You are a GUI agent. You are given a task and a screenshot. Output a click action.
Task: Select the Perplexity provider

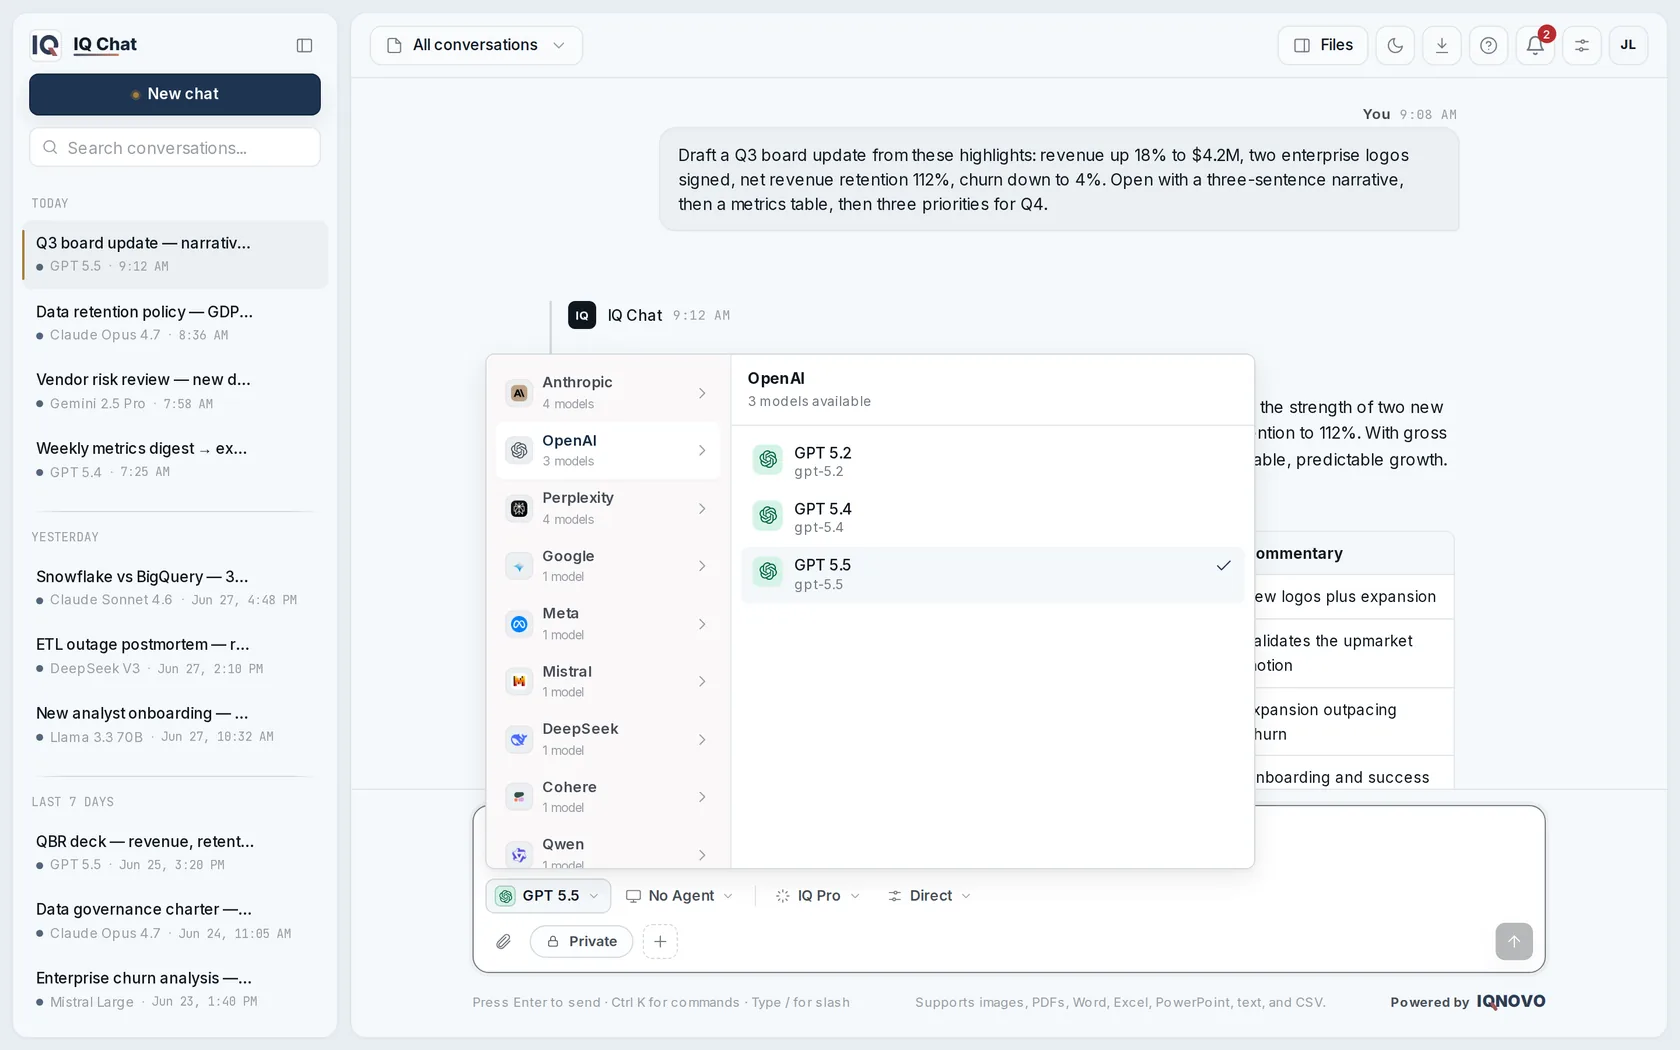point(608,508)
